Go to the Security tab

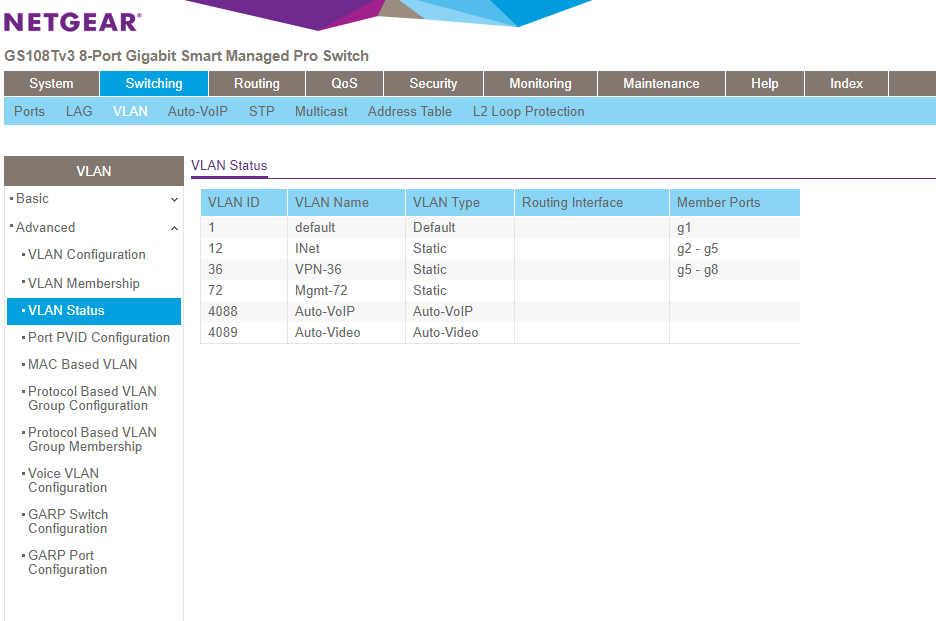point(433,84)
